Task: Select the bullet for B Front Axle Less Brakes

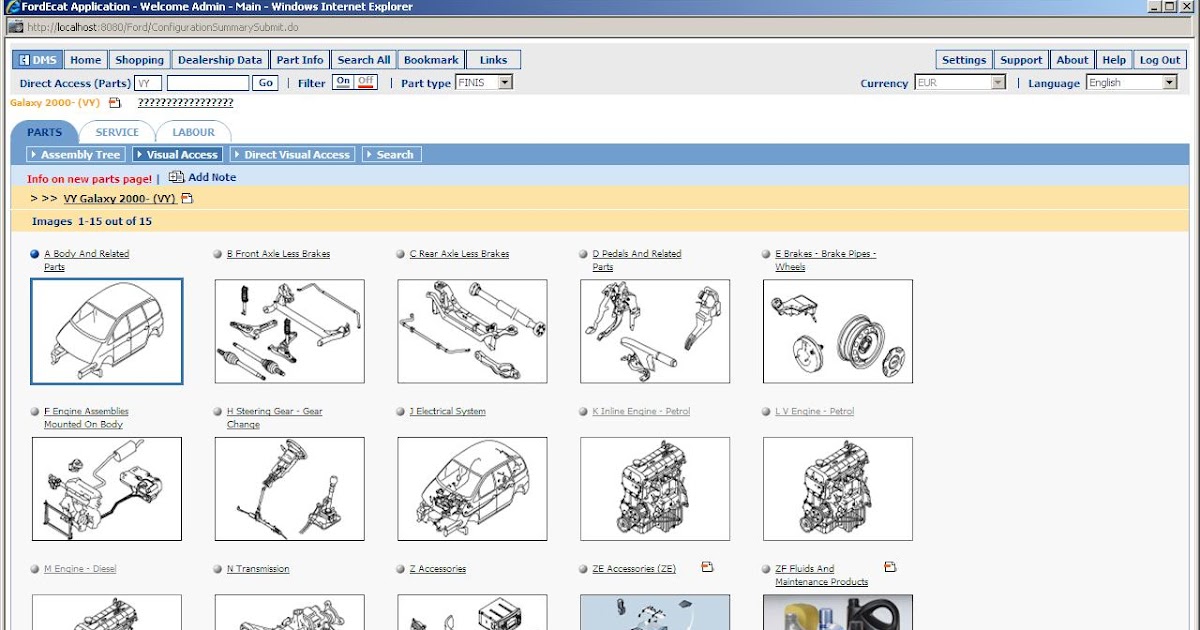Action: (218, 254)
